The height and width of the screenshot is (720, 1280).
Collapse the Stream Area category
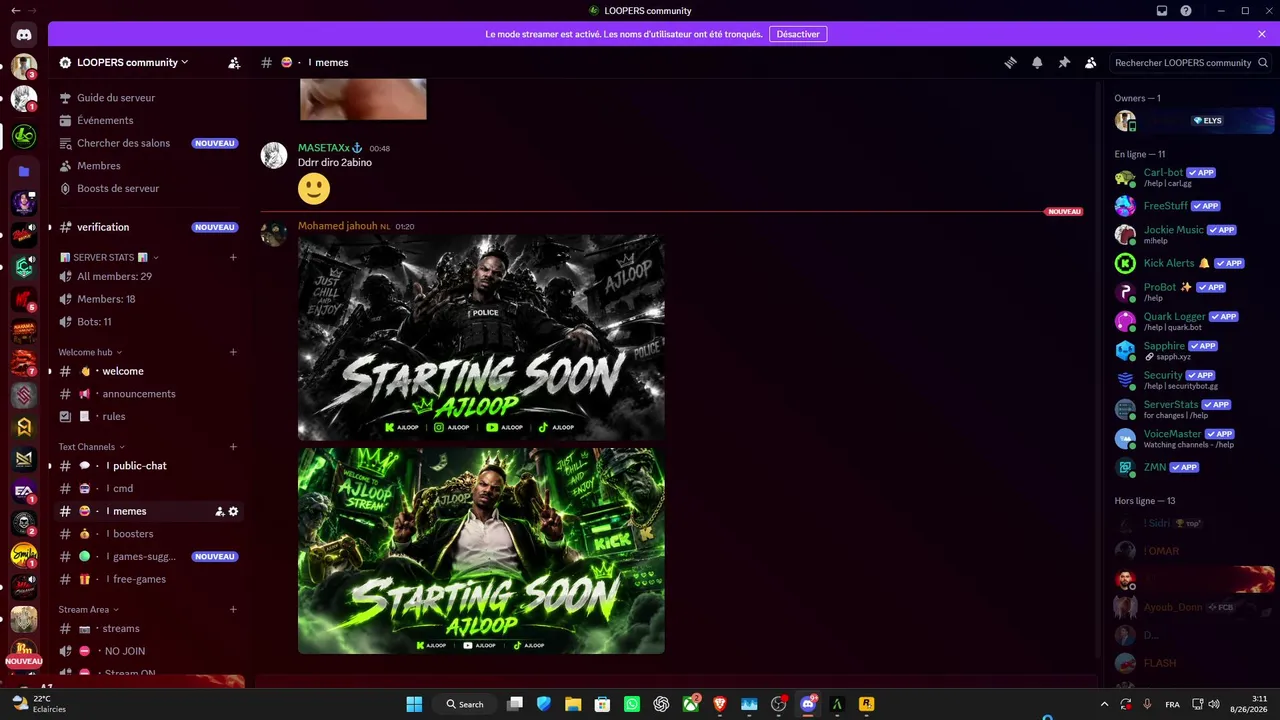point(89,609)
